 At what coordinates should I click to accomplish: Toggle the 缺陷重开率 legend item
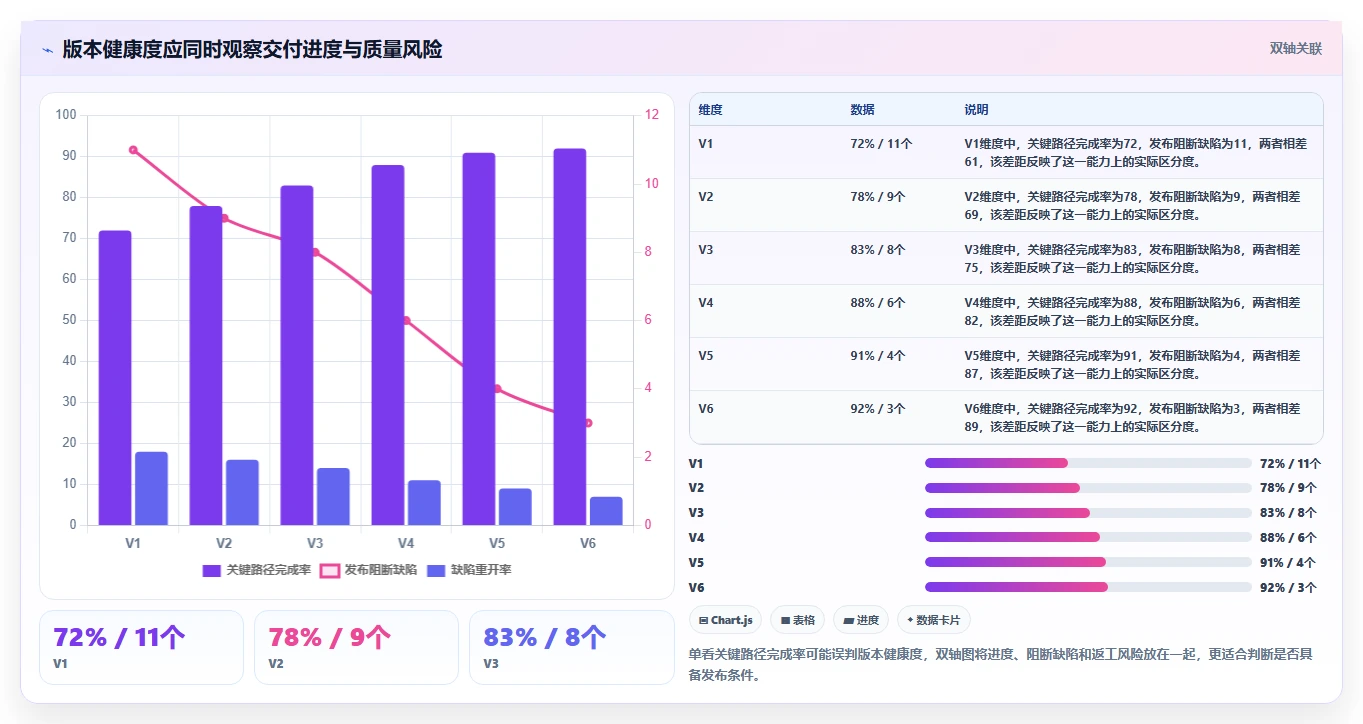click(470, 570)
